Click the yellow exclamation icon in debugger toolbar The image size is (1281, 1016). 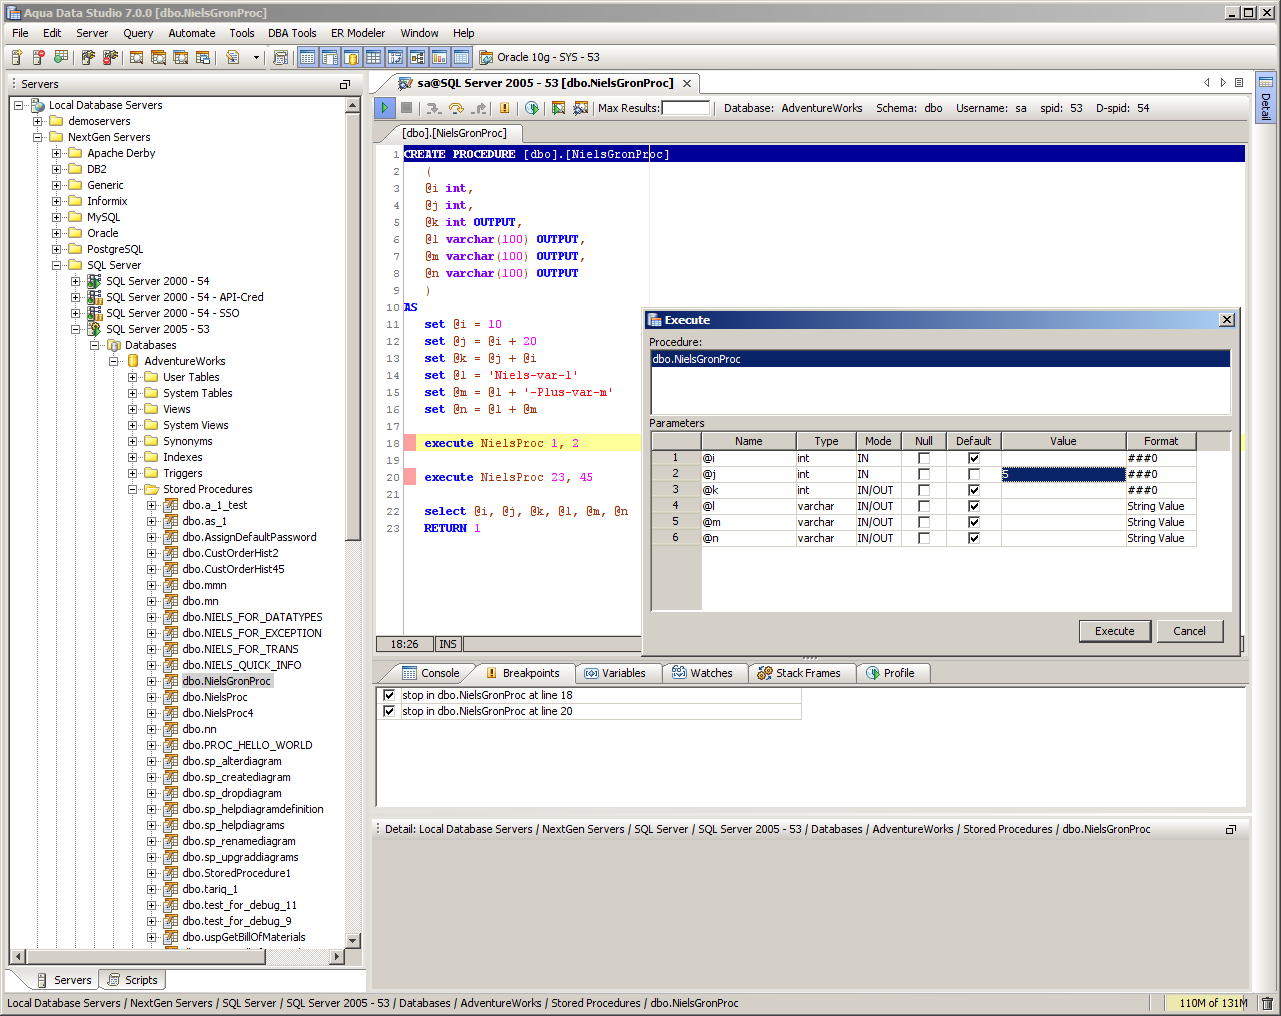coord(504,108)
